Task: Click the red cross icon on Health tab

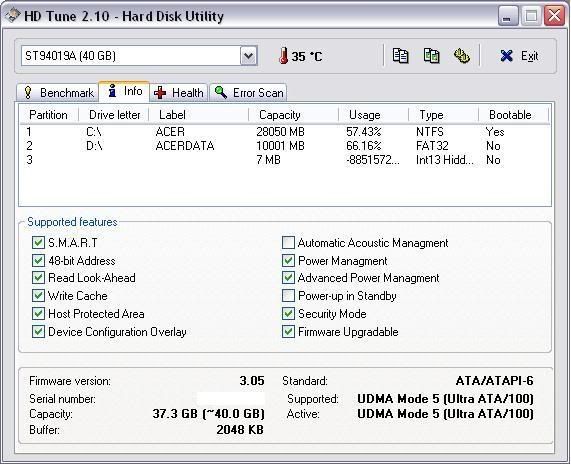Action: pos(160,93)
